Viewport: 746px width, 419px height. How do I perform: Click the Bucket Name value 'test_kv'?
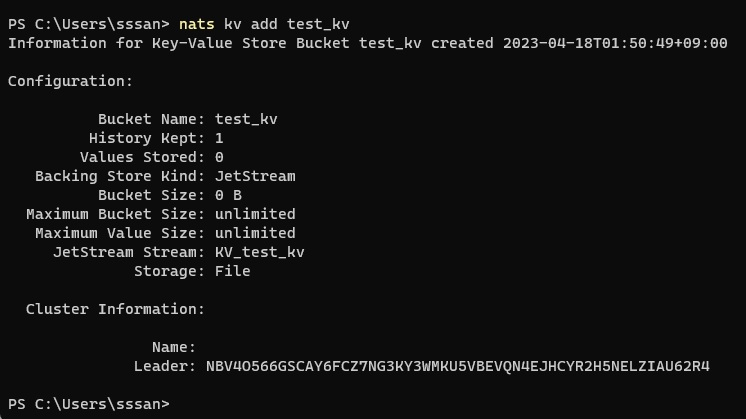[x=246, y=119]
